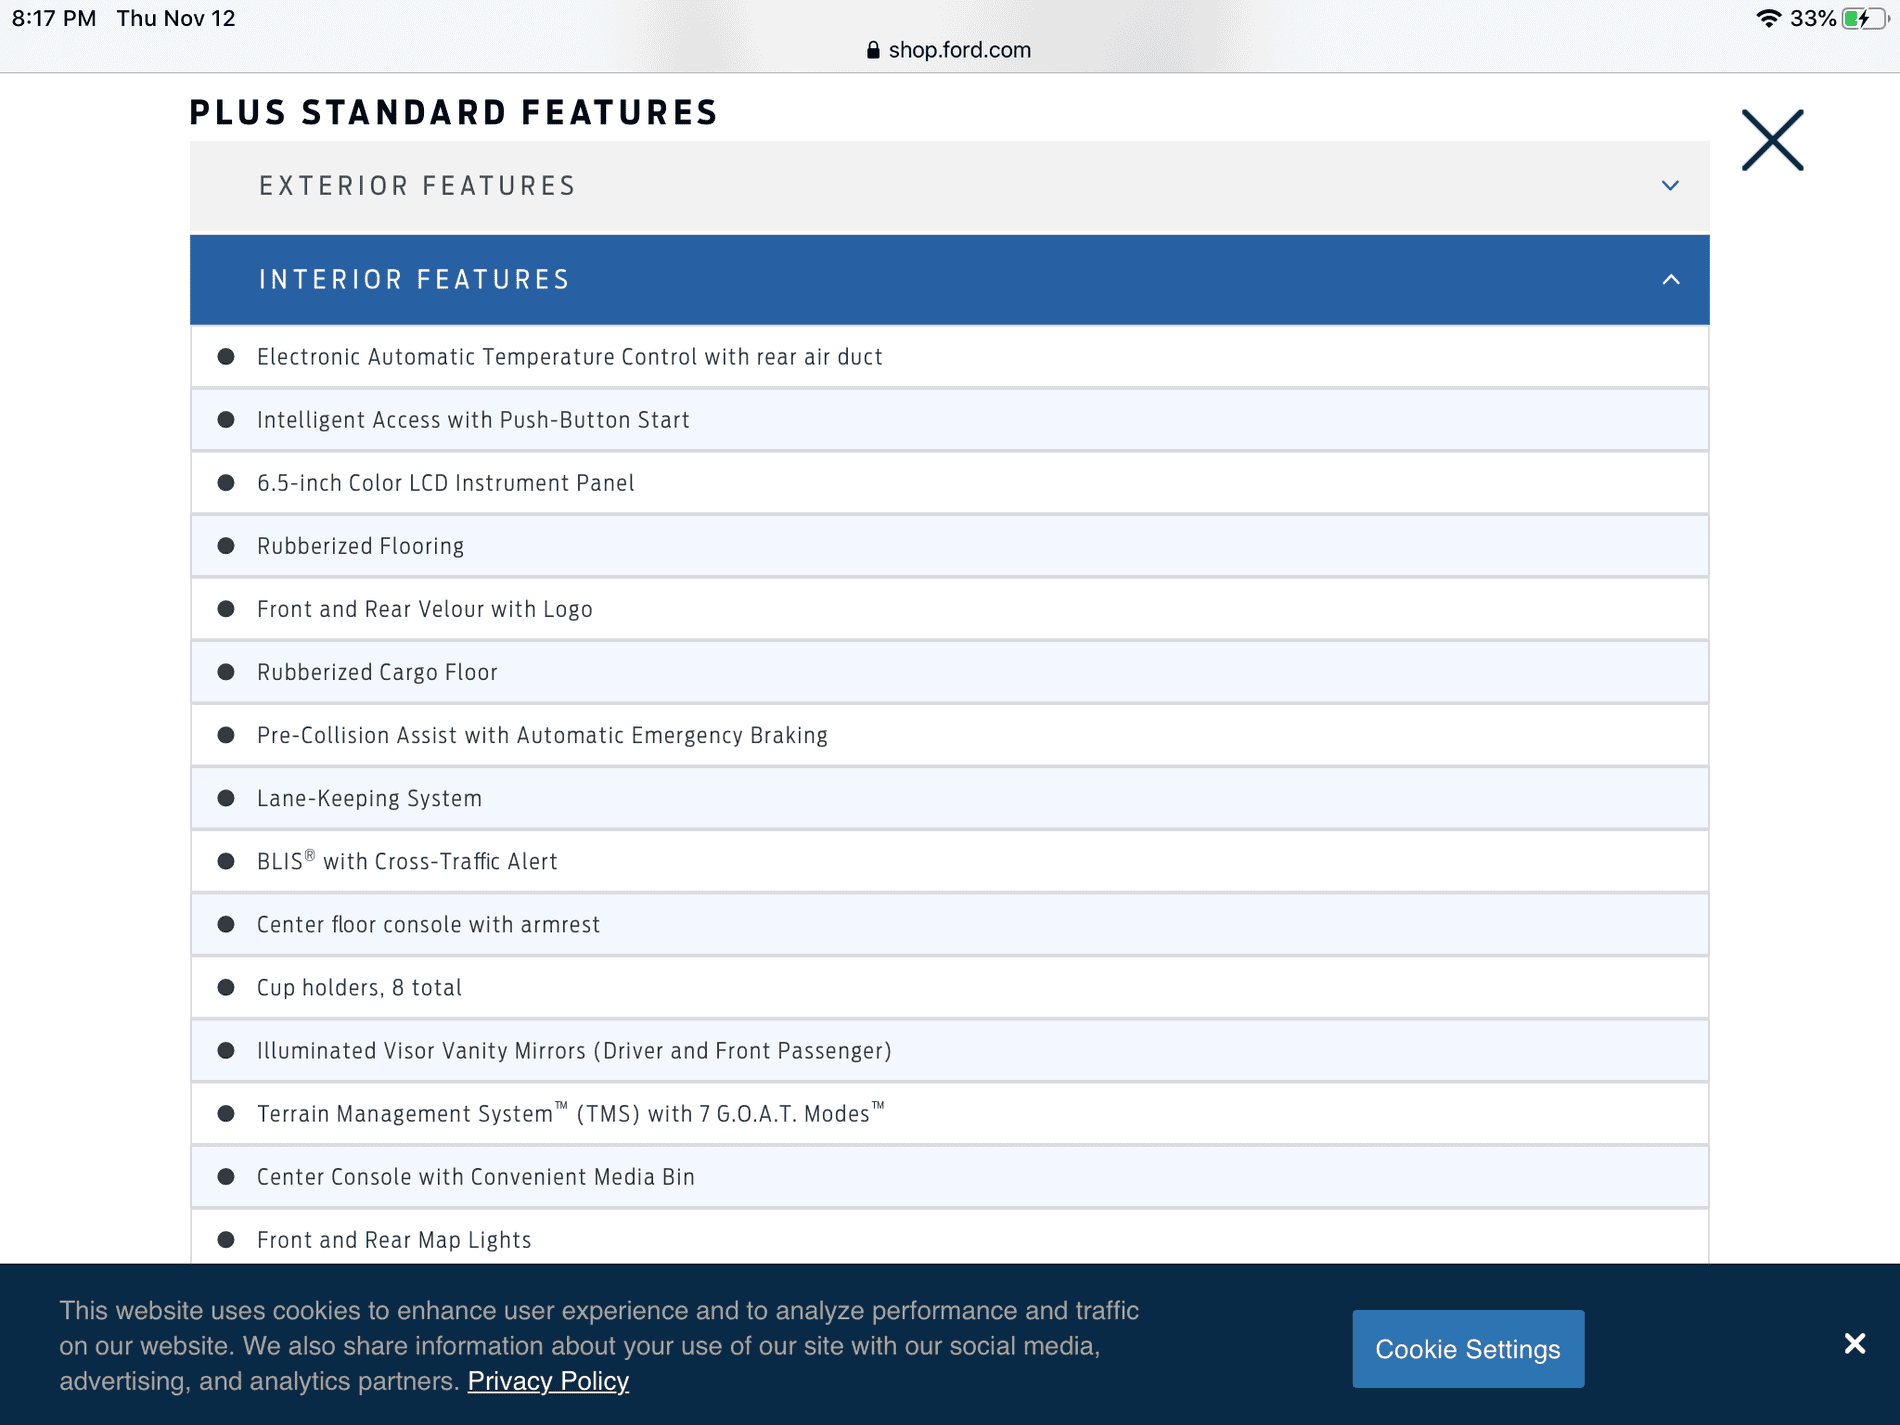The width and height of the screenshot is (1900, 1425).
Task: Tap the battery charging icon
Action: click(x=1863, y=18)
